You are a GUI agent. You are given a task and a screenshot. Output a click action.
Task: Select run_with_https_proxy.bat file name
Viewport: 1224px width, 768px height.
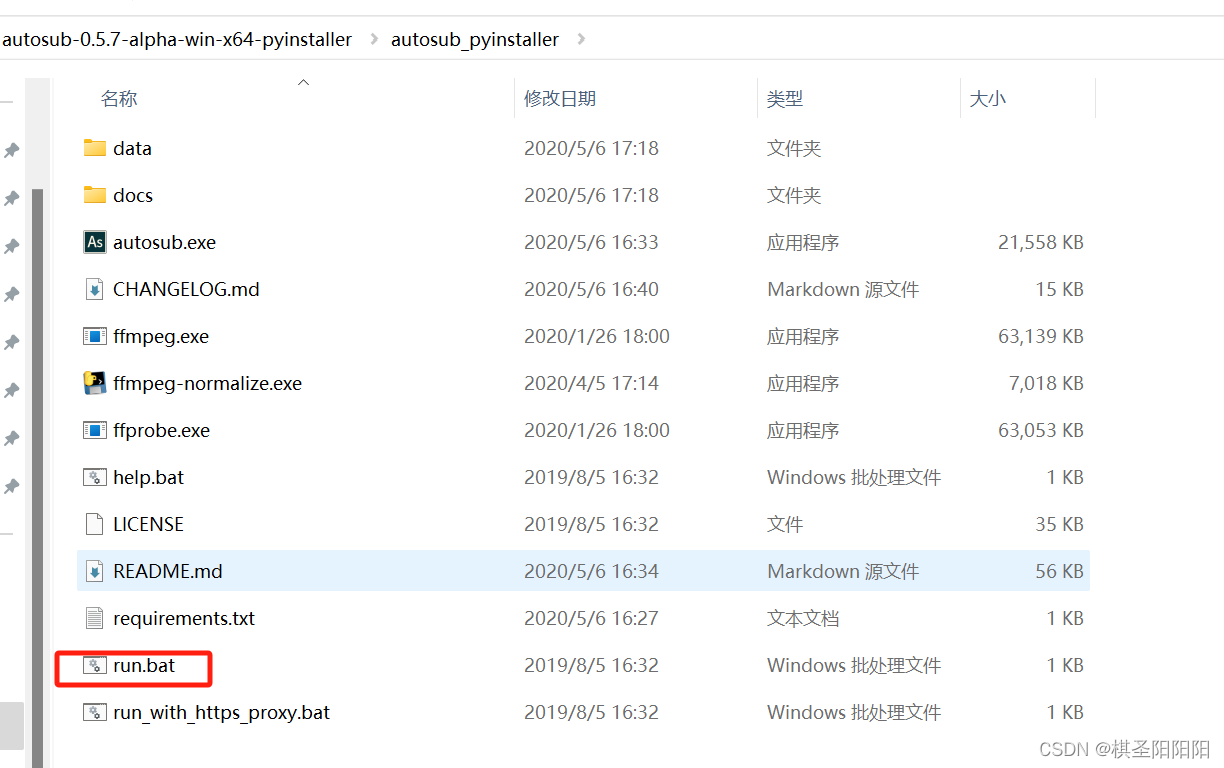pos(221,712)
